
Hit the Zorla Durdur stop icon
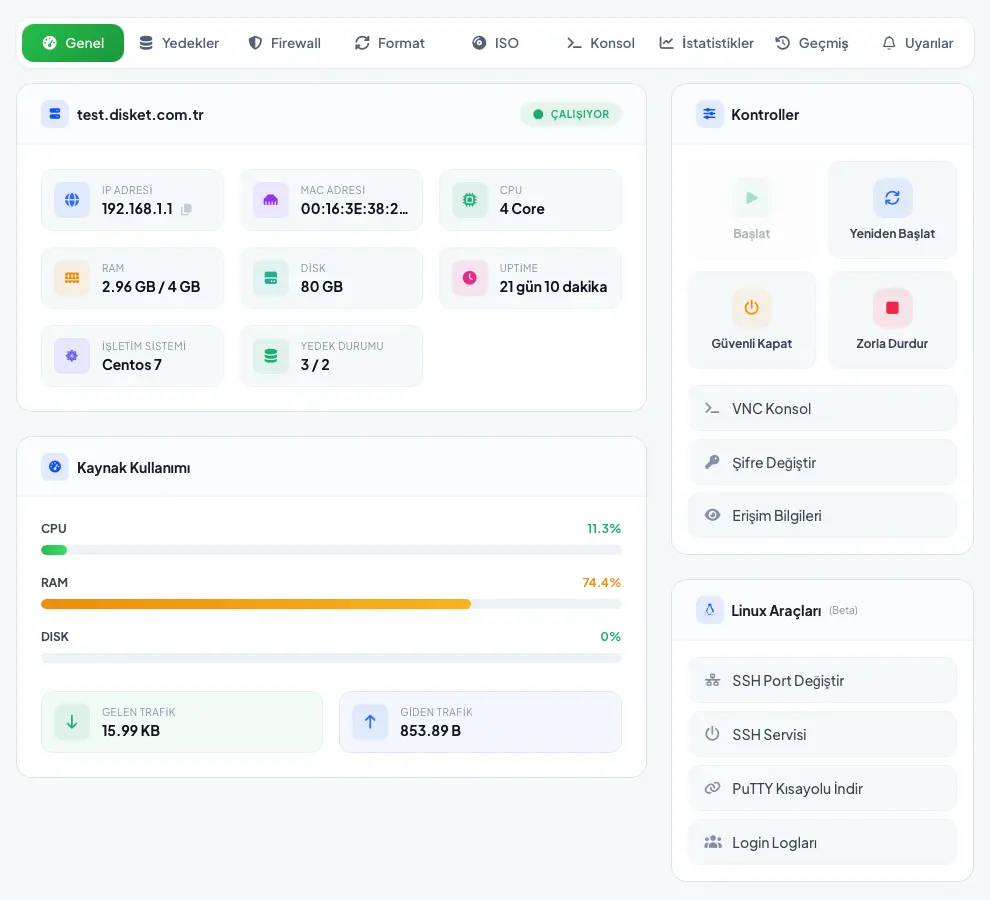point(892,308)
